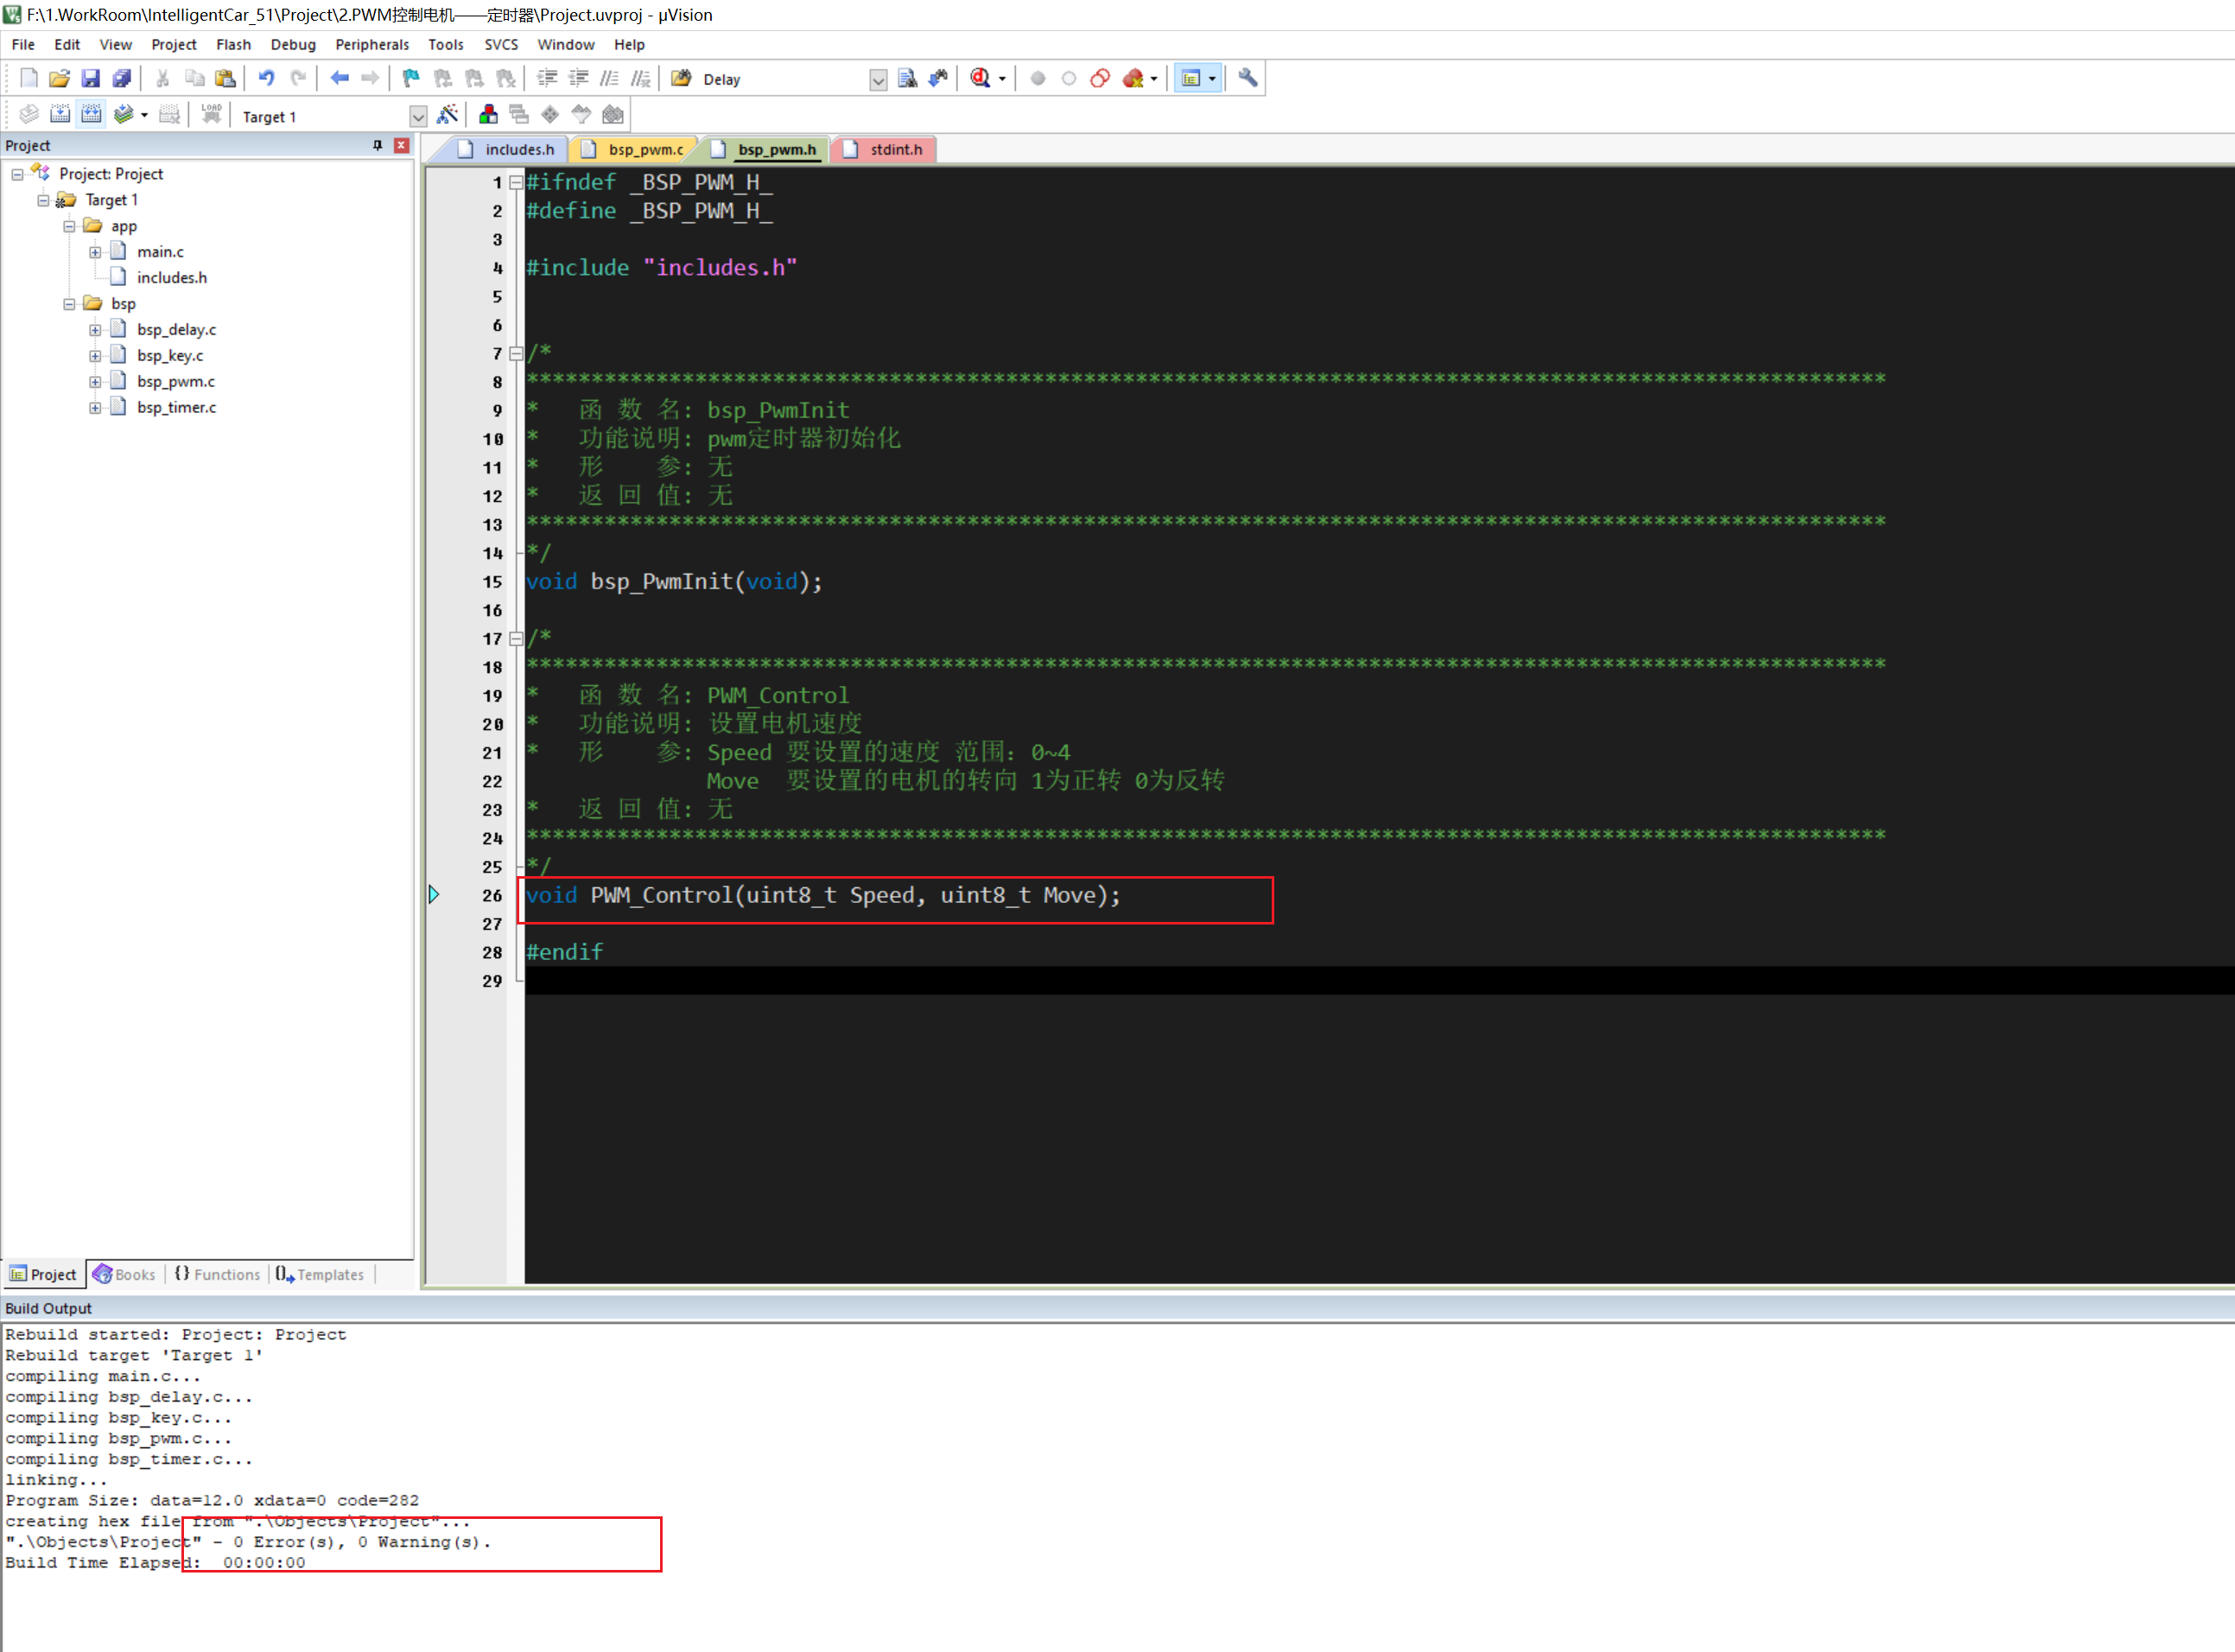2235x1652 pixels.
Task: Expand bsp_timer.c dependencies
Action: coord(95,408)
